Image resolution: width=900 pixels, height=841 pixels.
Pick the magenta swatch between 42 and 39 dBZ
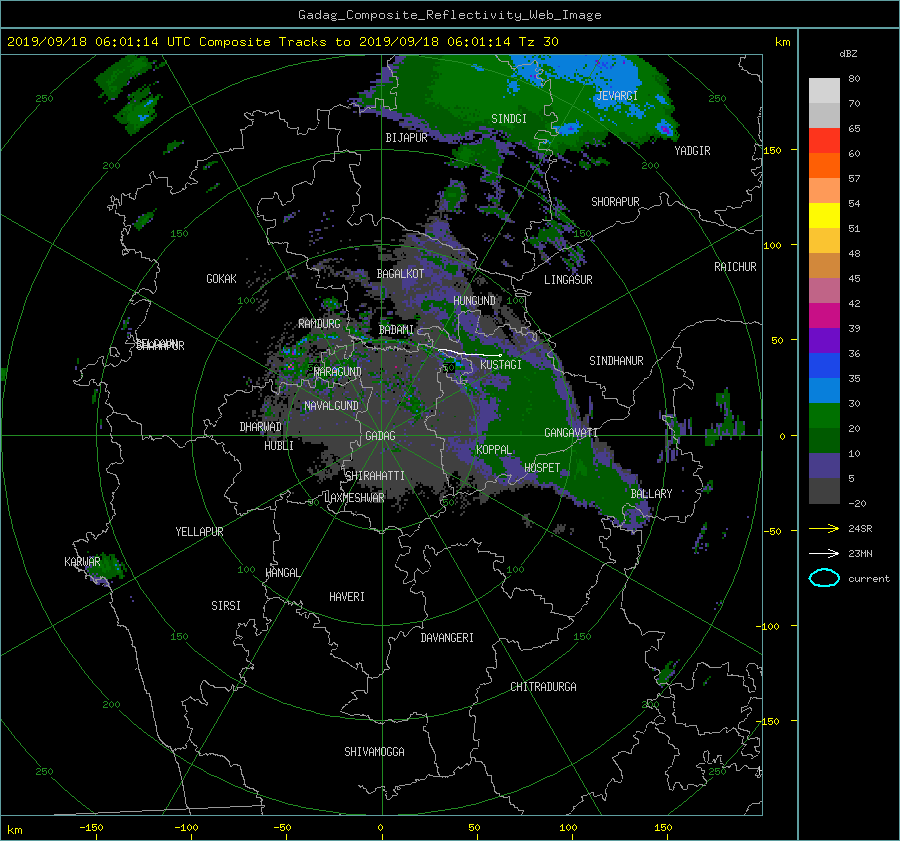[x=824, y=315]
